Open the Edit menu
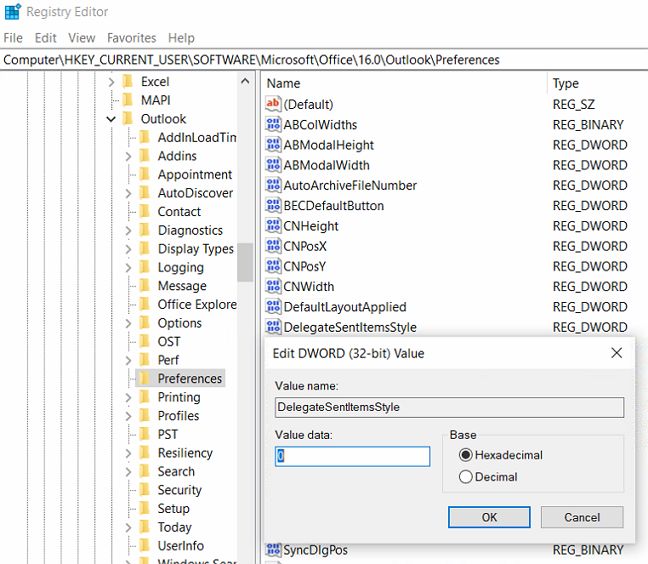Image resolution: width=648 pixels, height=564 pixels. point(45,38)
